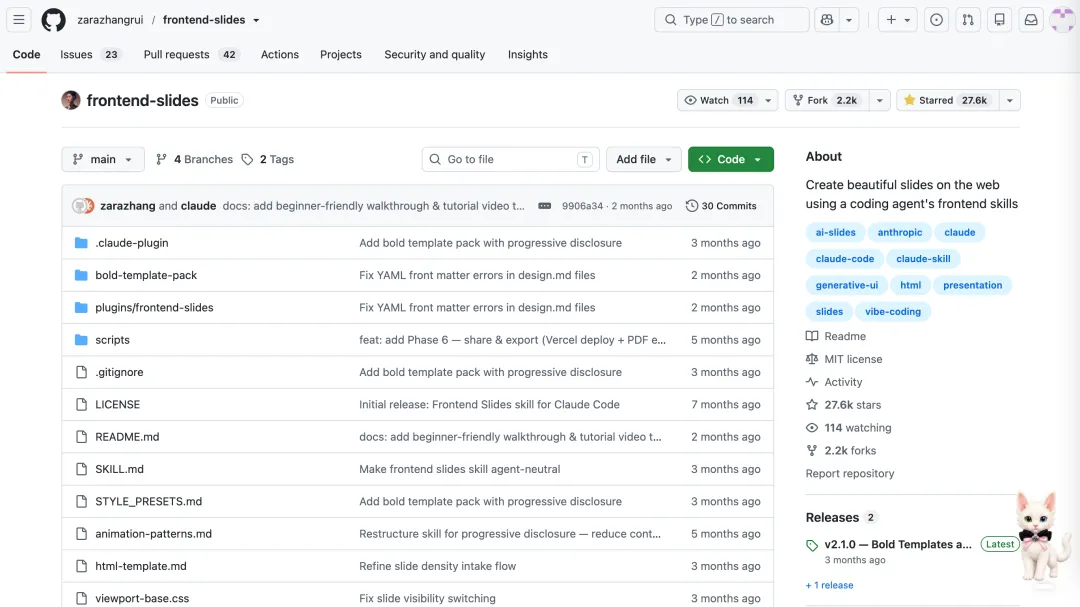Screen dimensions: 1080x607
Task: Click the white cat mascot overlay
Action: pos(1041,537)
